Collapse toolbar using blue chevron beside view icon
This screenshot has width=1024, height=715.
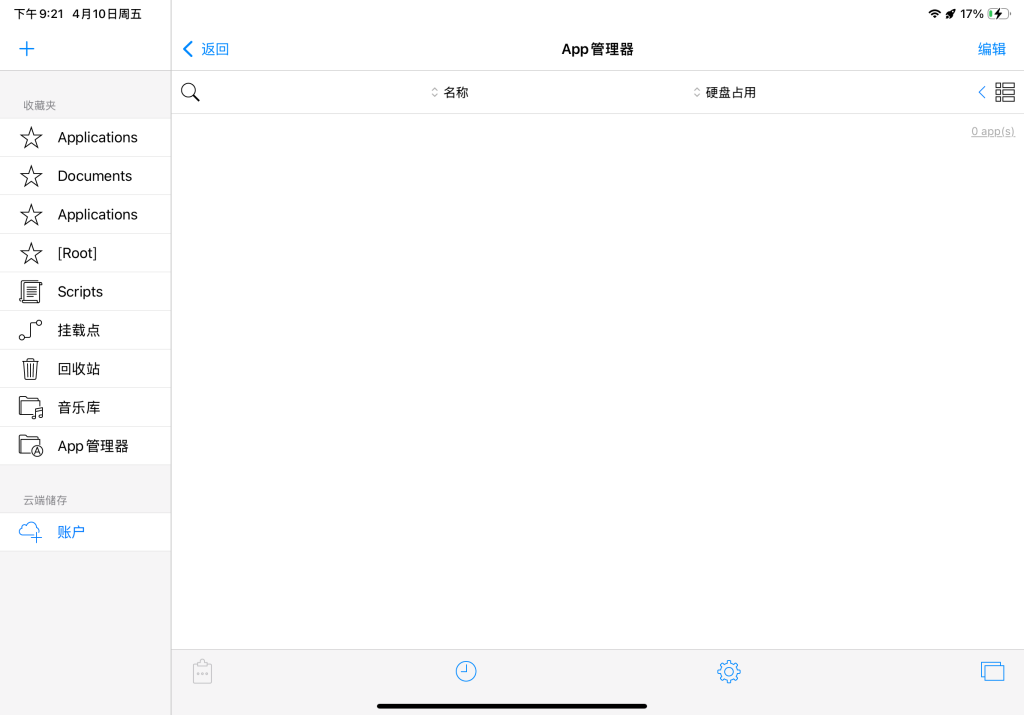point(982,92)
